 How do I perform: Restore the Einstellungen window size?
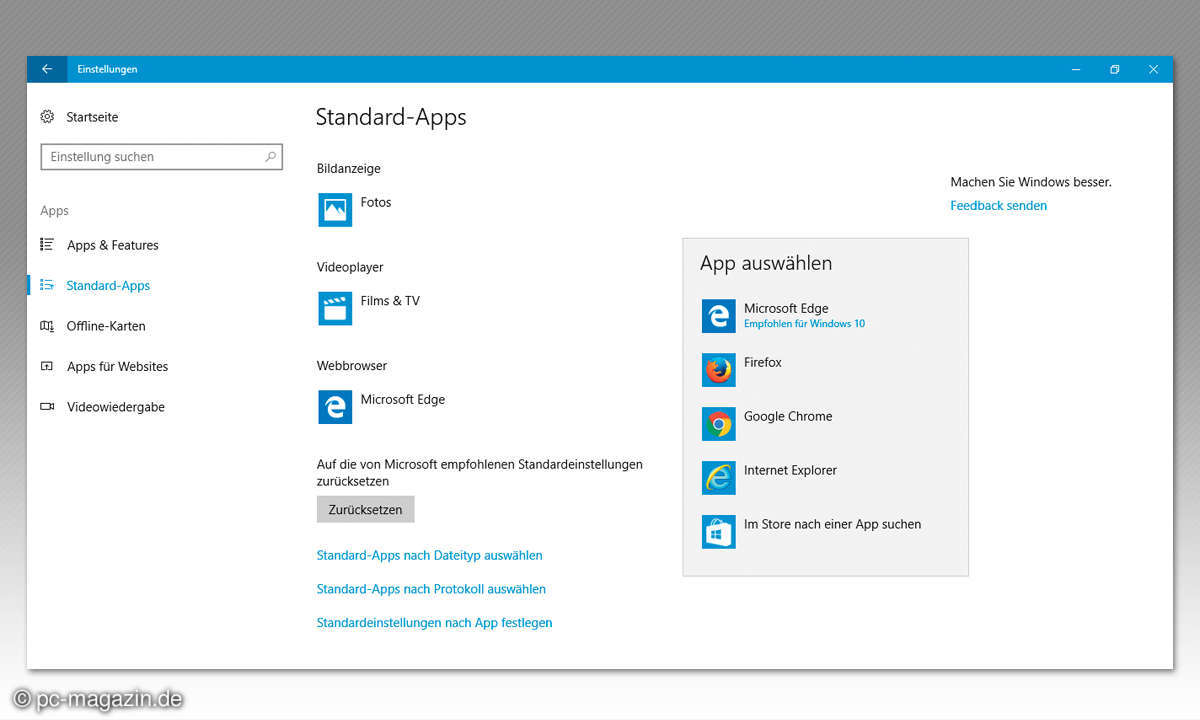coord(1114,69)
